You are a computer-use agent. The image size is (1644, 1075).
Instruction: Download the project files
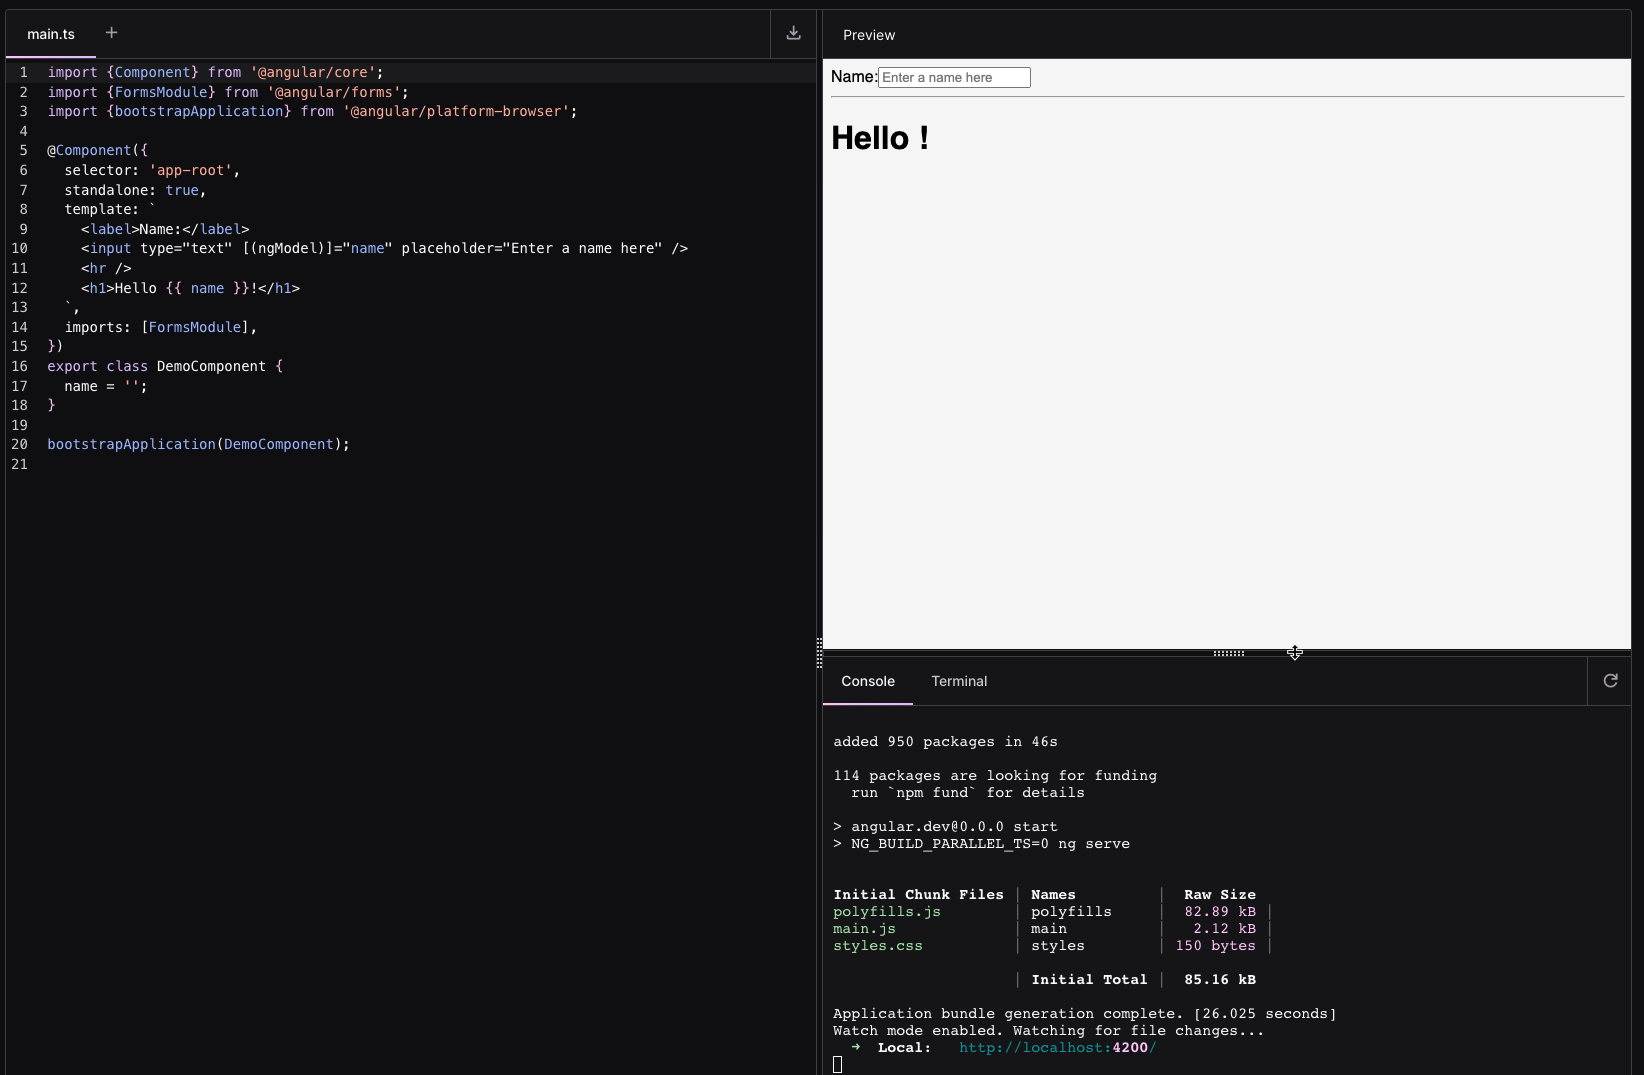[x=793, y=33]
